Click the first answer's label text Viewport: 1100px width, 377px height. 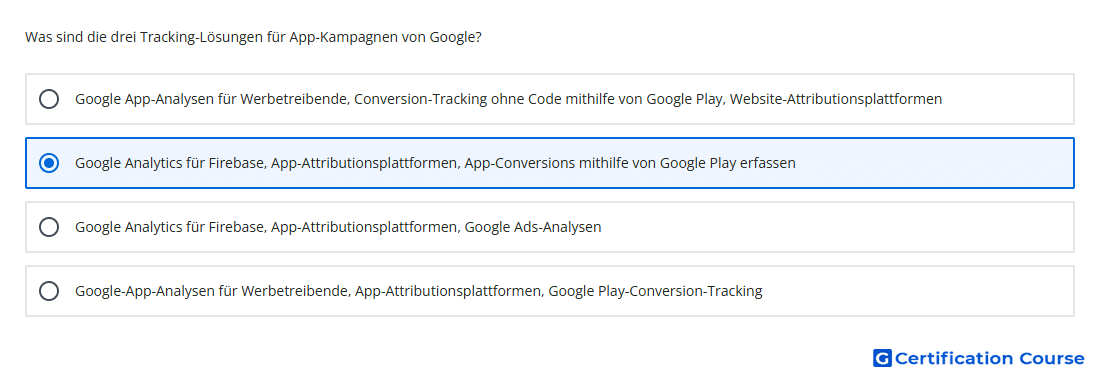tap(509, 99)
